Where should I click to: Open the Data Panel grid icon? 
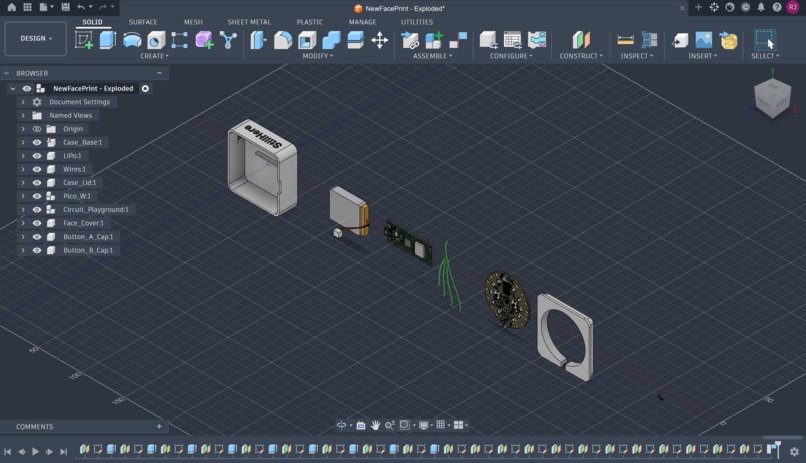(x=27, y=7)
